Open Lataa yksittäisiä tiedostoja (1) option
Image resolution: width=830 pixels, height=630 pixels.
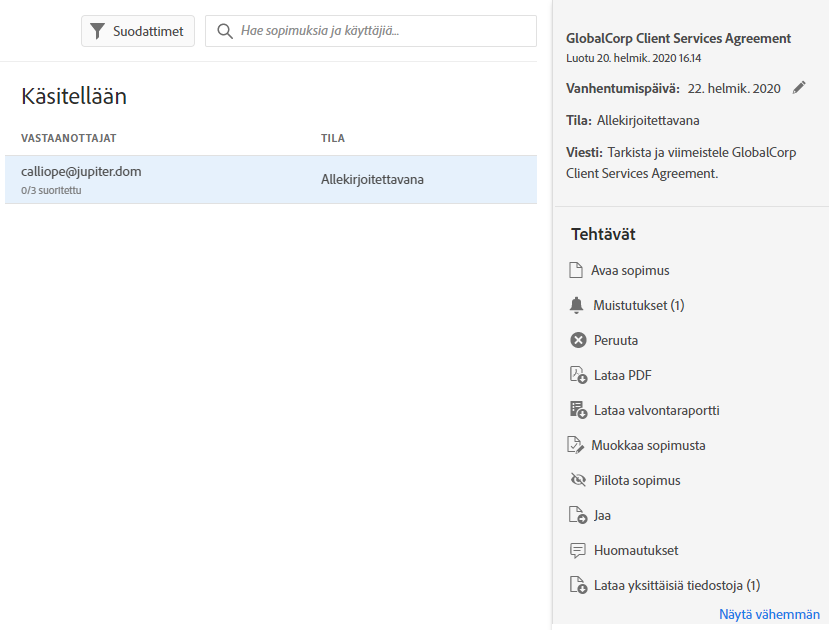pyautogui.click(x=676, y=585)
